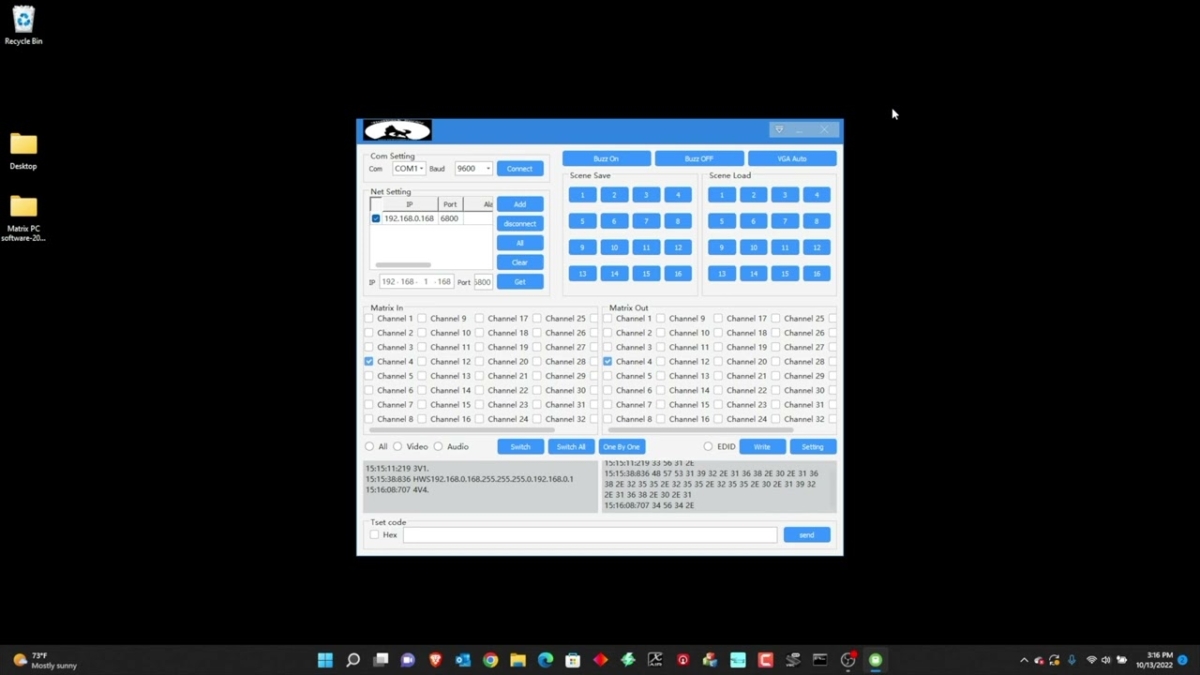Open Recycle Bin on the desktop
1200x675 pixels.
[x=23, y=24]
